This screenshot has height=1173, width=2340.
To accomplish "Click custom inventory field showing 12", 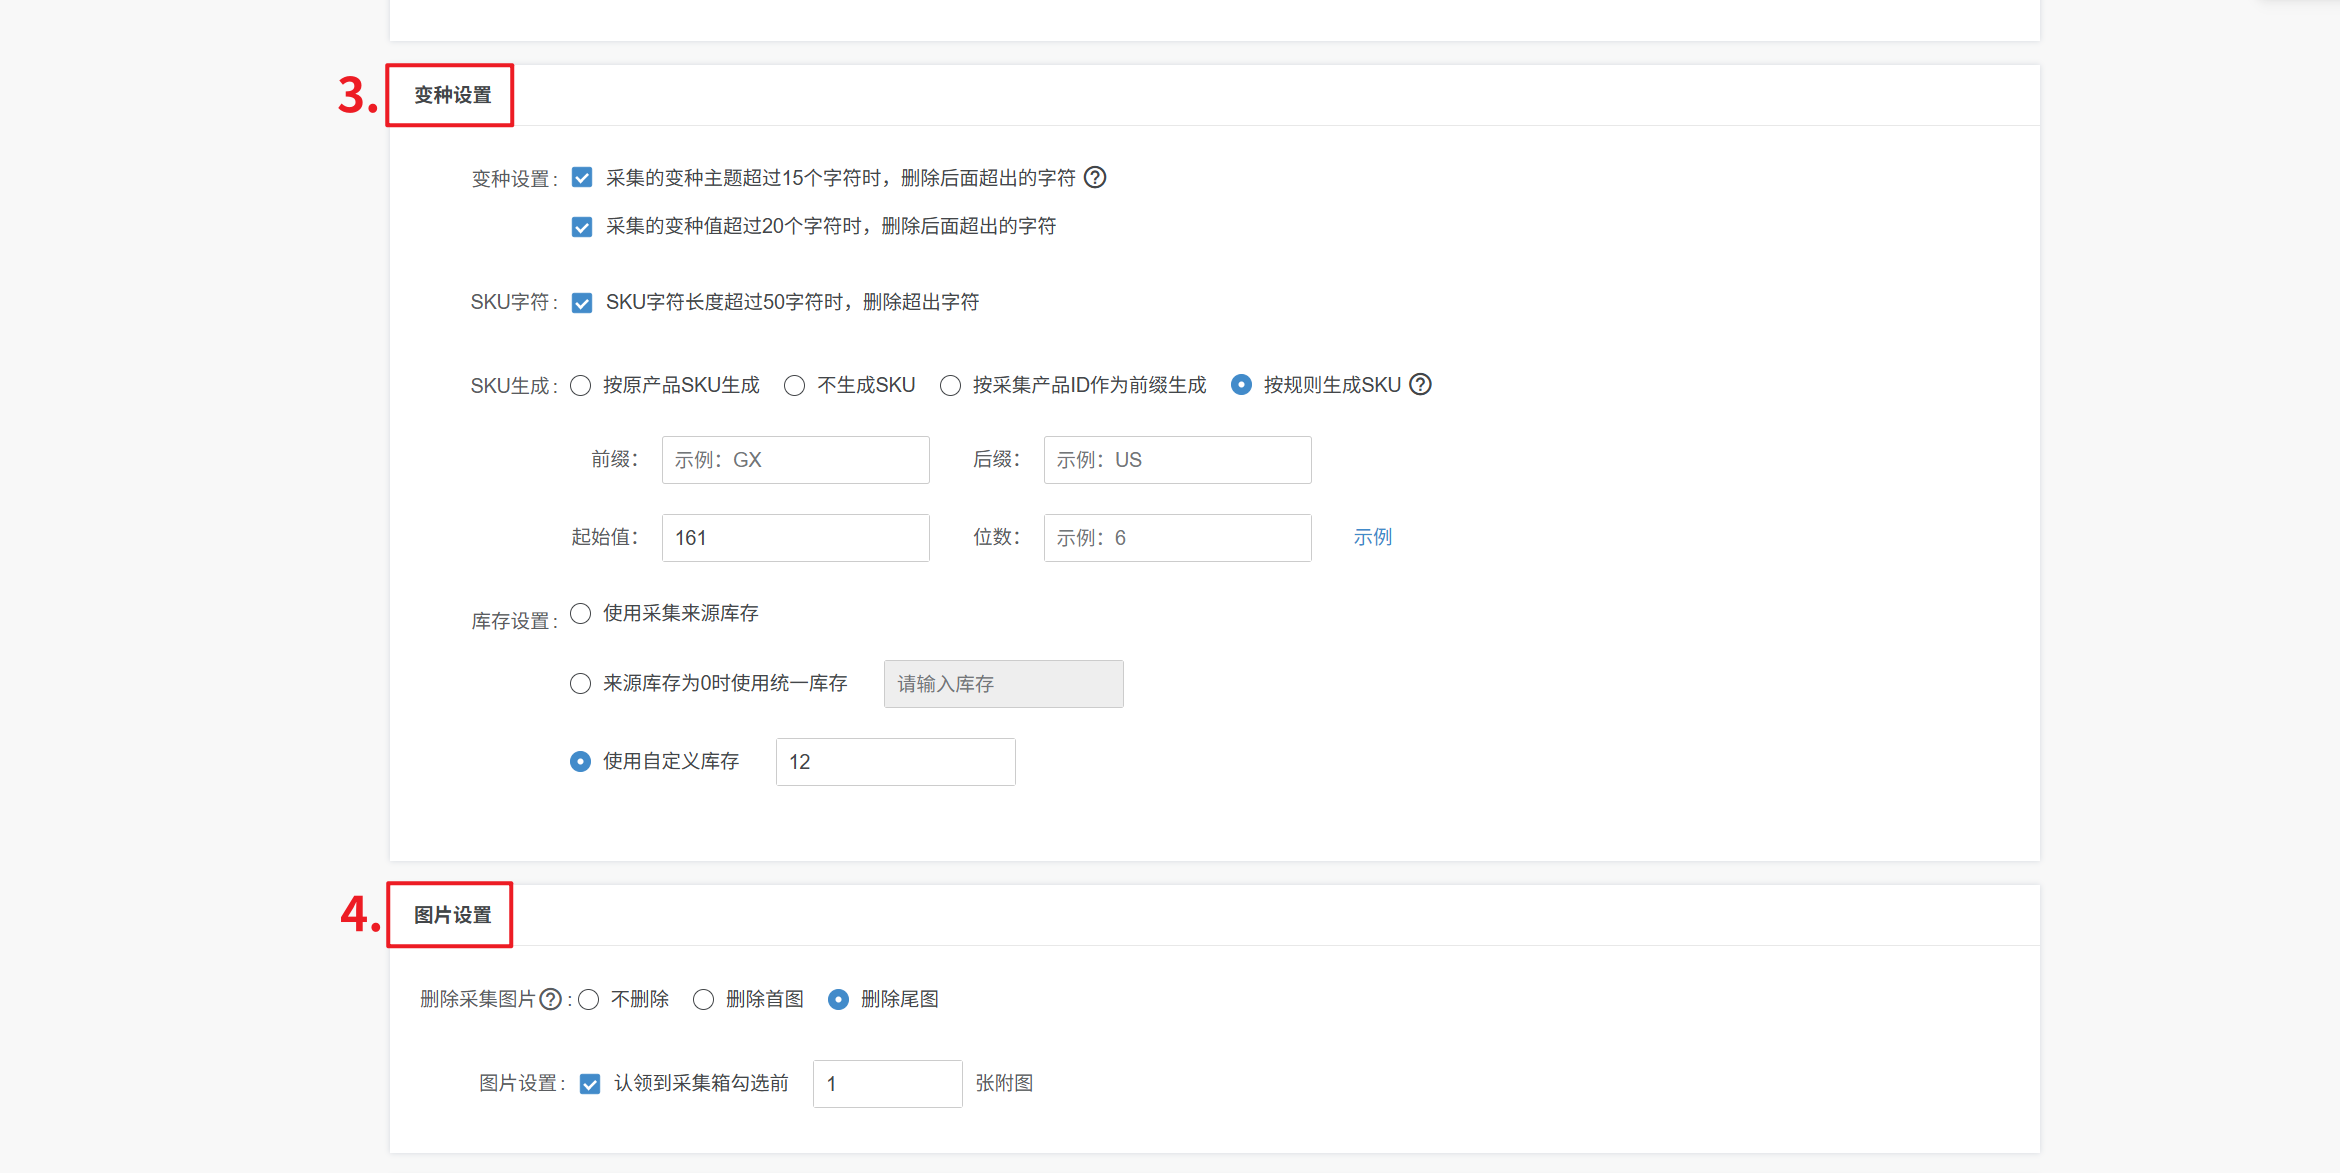I will pyautogui.click(x=895, y=762).
